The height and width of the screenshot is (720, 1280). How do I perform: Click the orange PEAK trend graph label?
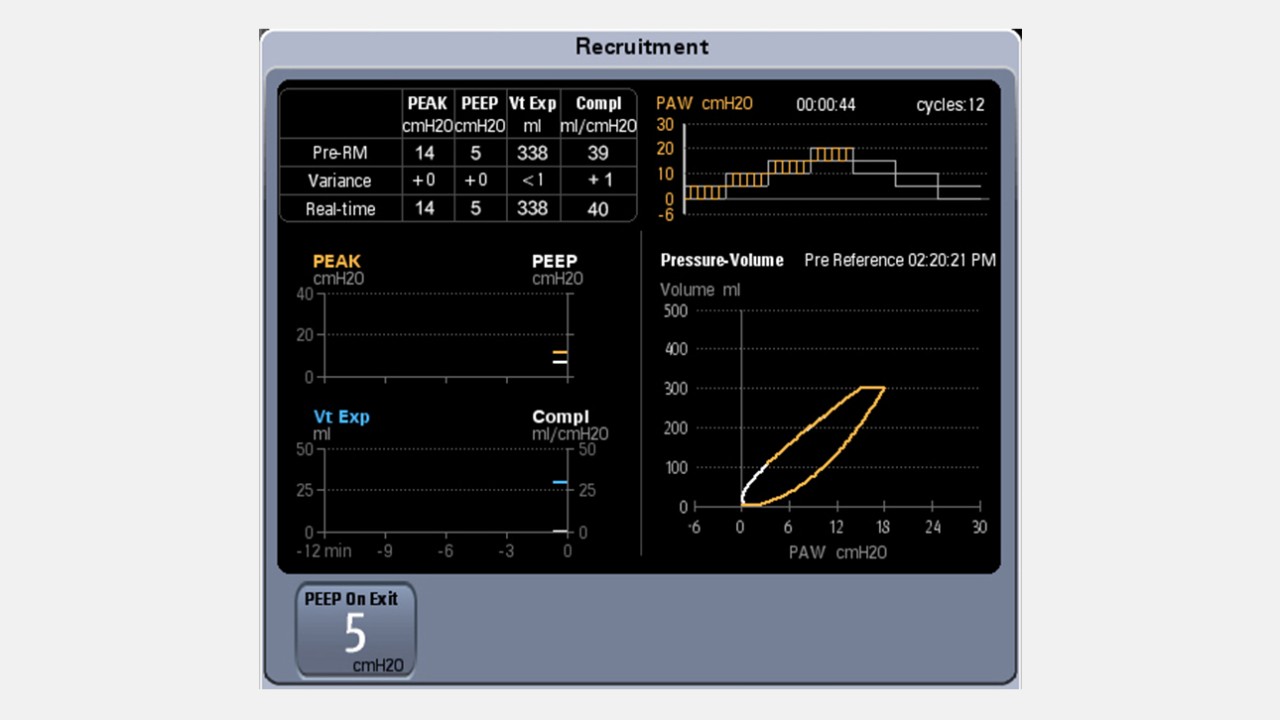pyautogui.click(x=336, y=262)
